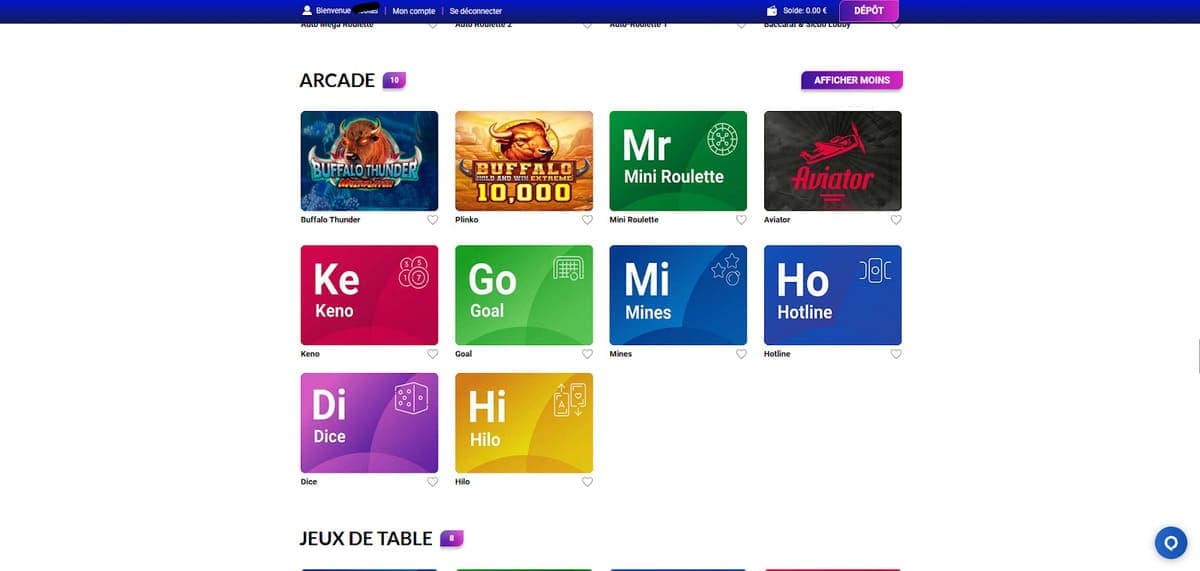This screenshot has width=1200, height=571.
Task: Launch the purple Dice tile
Action: [x=369, y=423]
